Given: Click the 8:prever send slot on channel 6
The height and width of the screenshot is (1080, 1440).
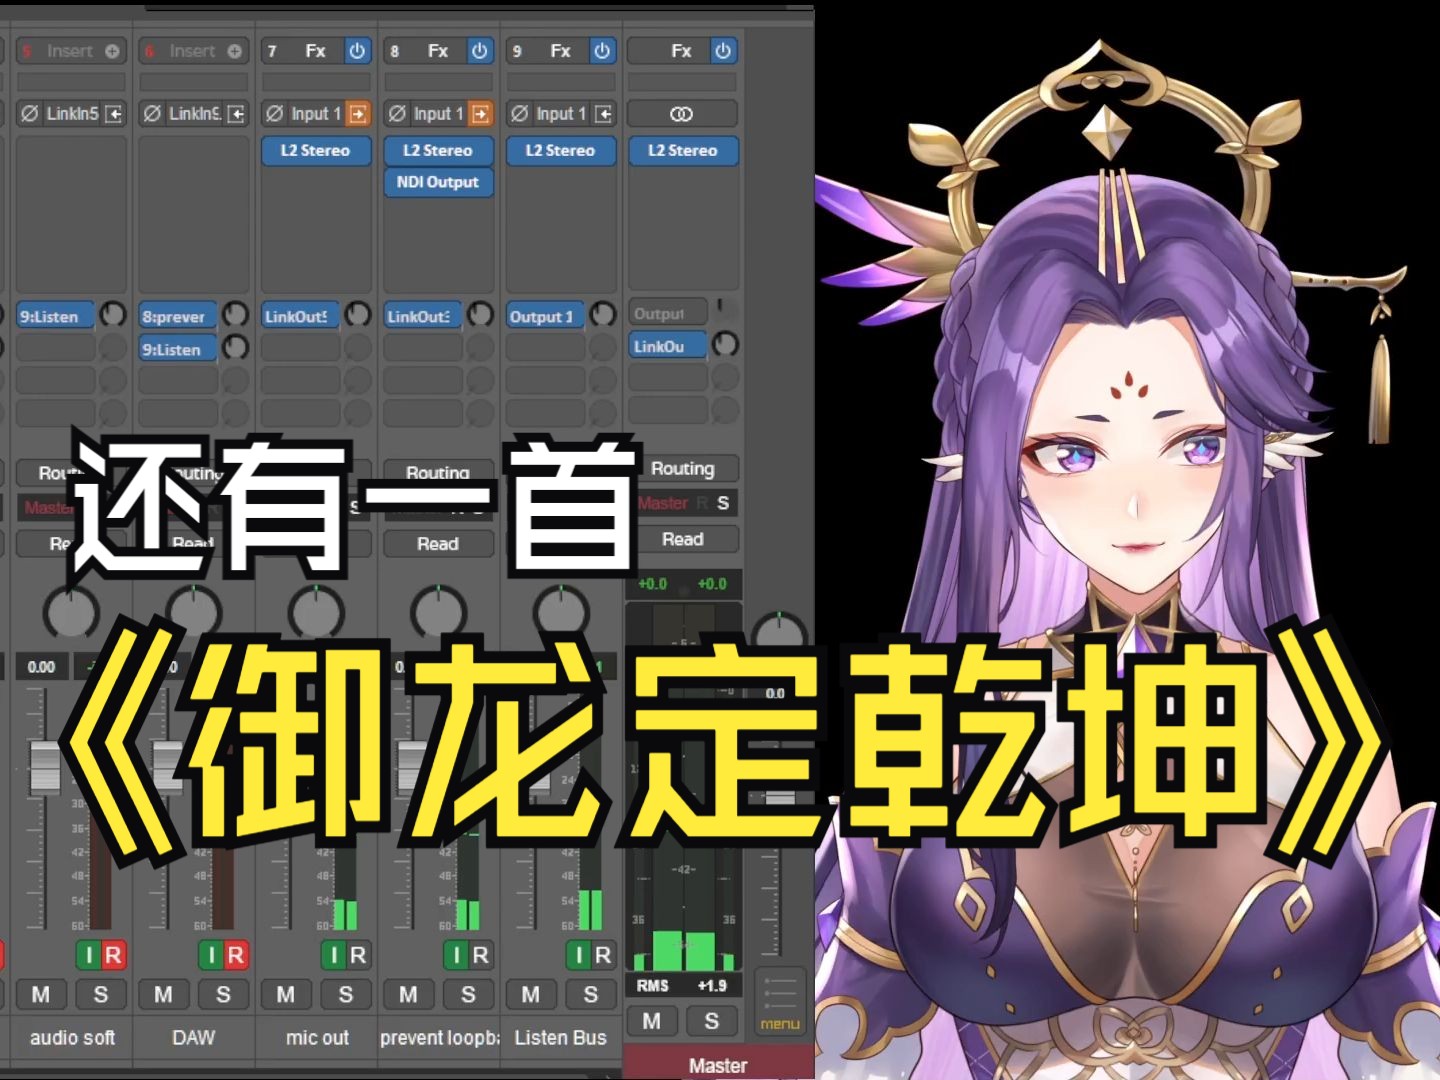Looking at the screenshot, I should (x=179, y=316).
